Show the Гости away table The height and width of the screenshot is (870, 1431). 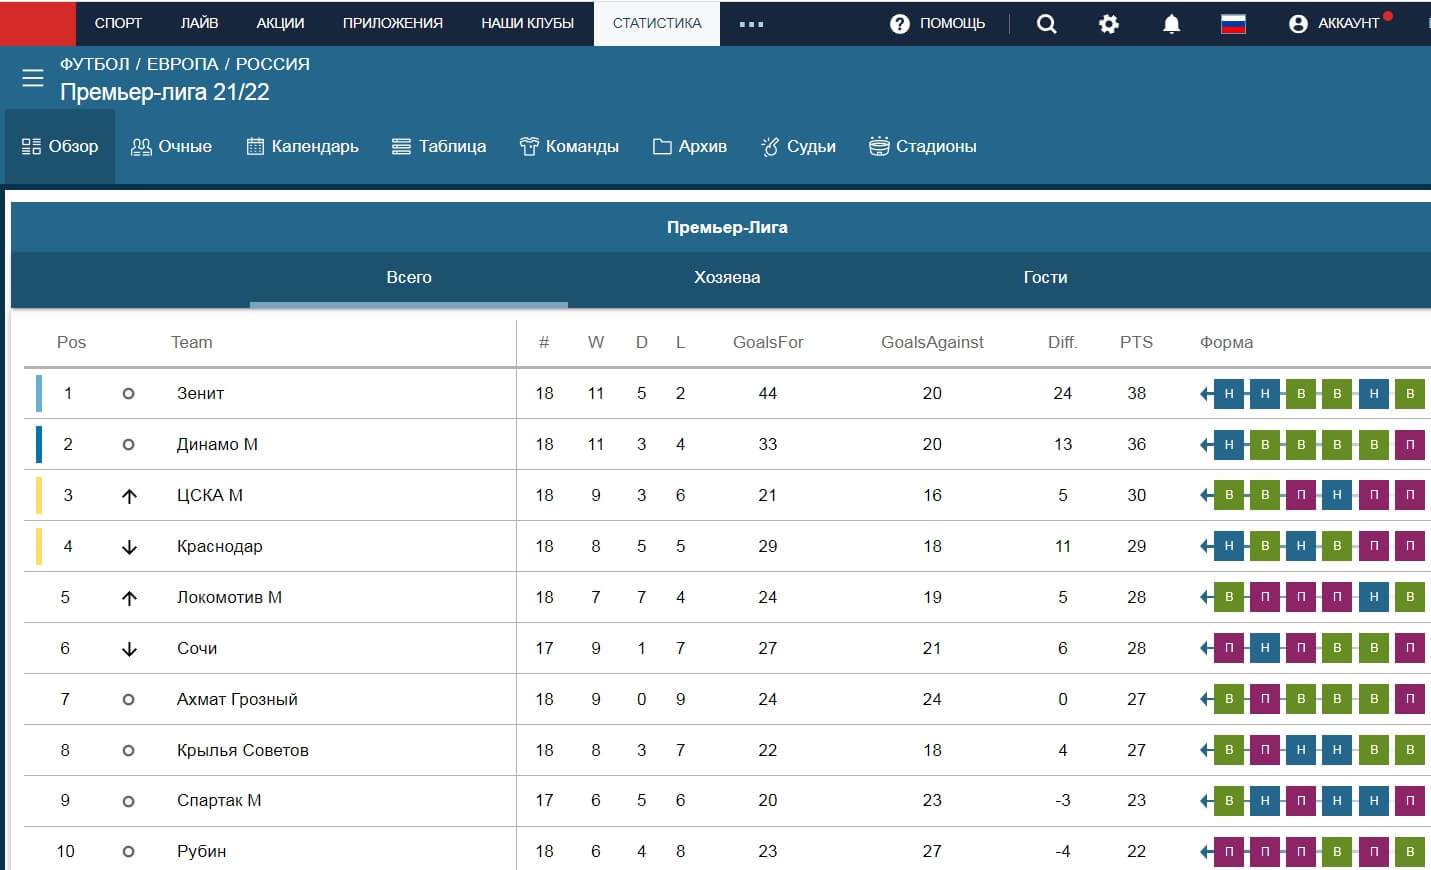(x=1045, y=278)
